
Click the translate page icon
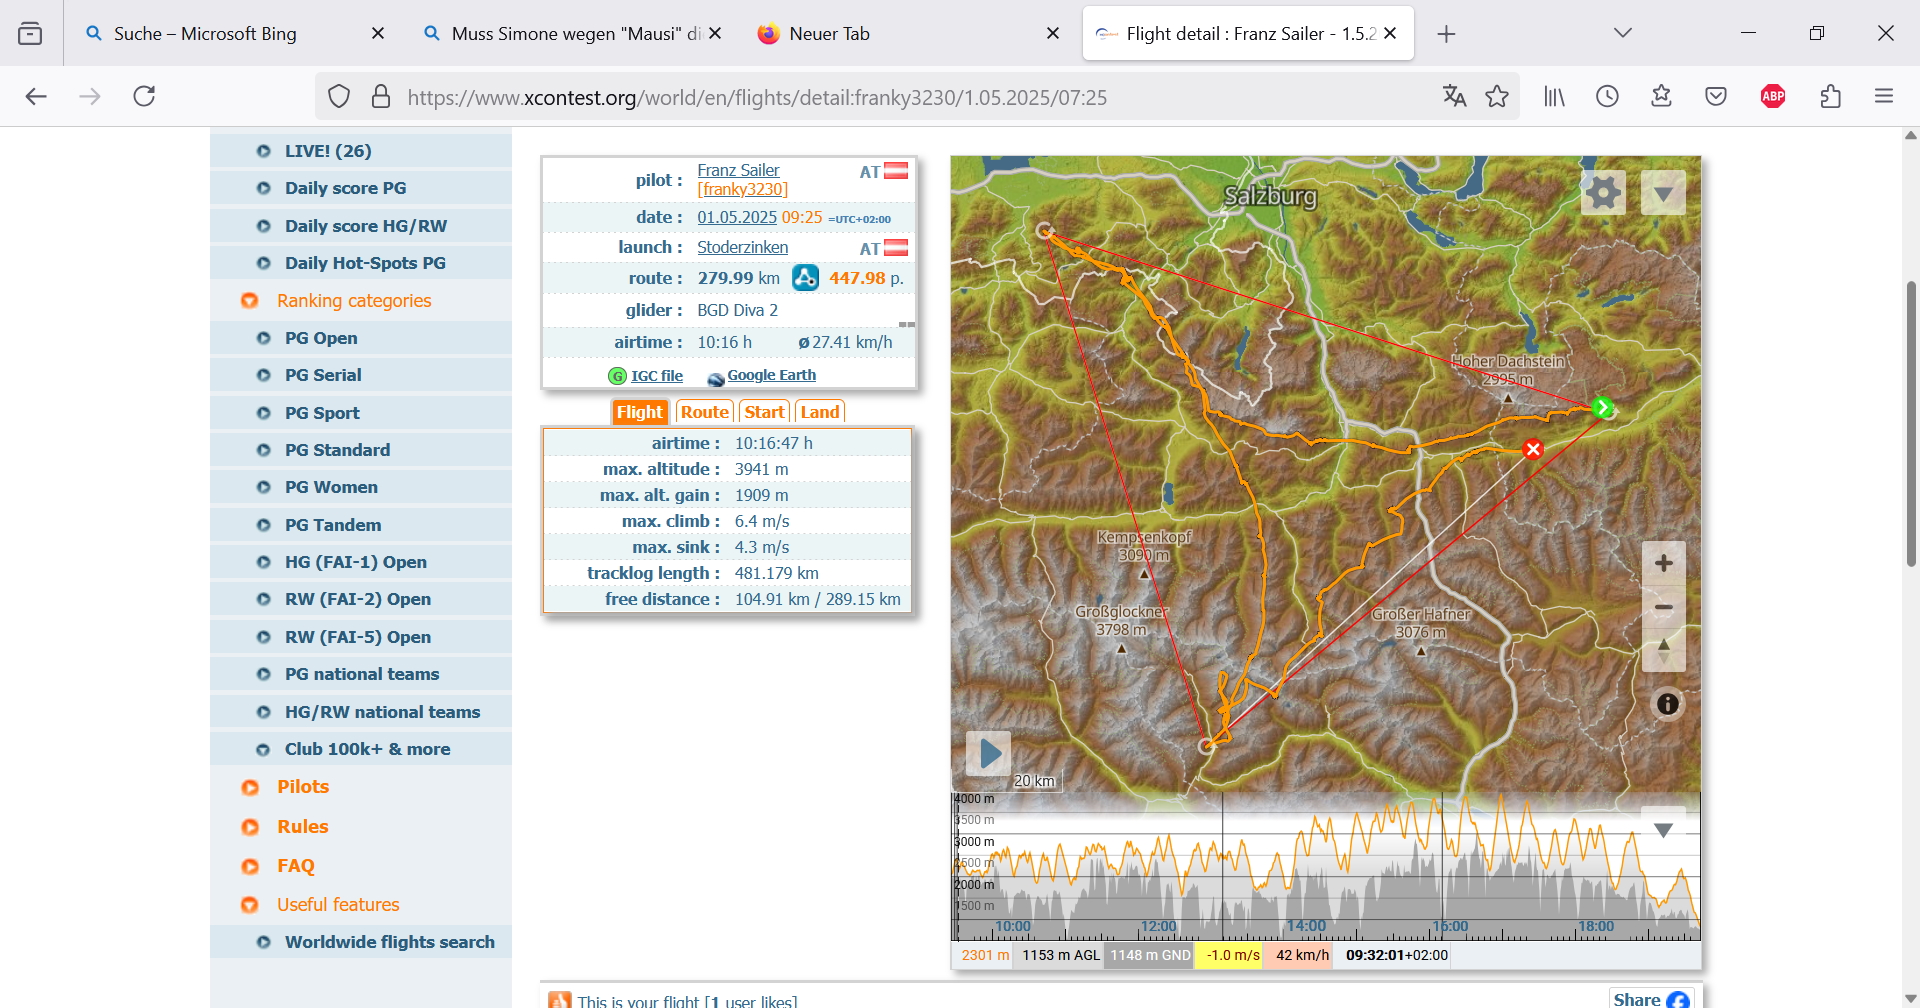pos(1454,96)
